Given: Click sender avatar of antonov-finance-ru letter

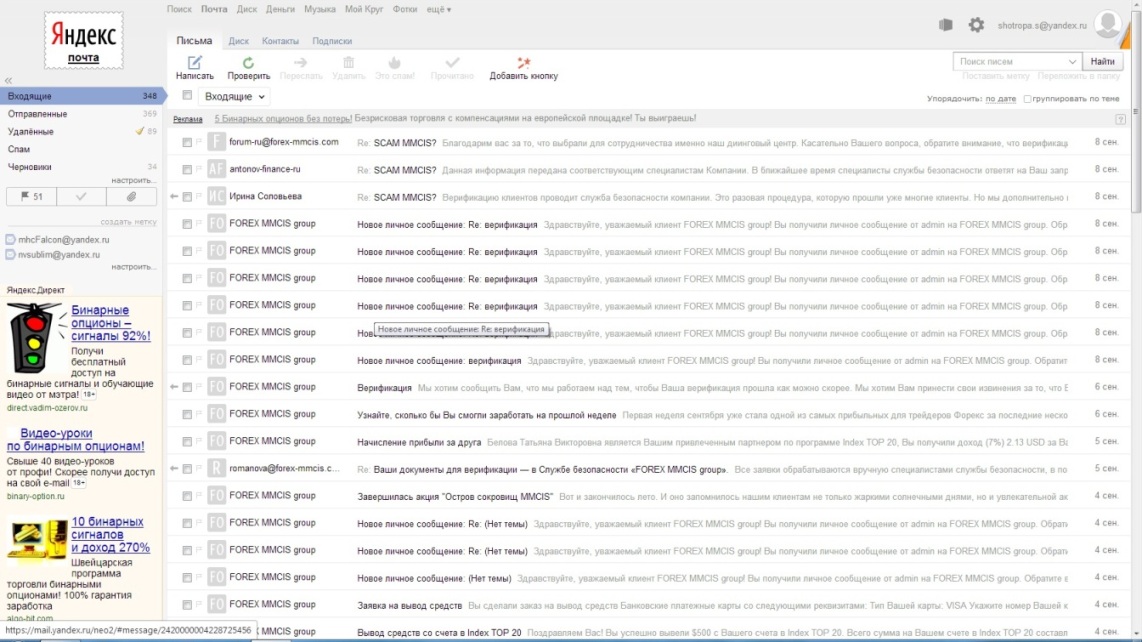Looking at the screenshot, I should [216, 169].
